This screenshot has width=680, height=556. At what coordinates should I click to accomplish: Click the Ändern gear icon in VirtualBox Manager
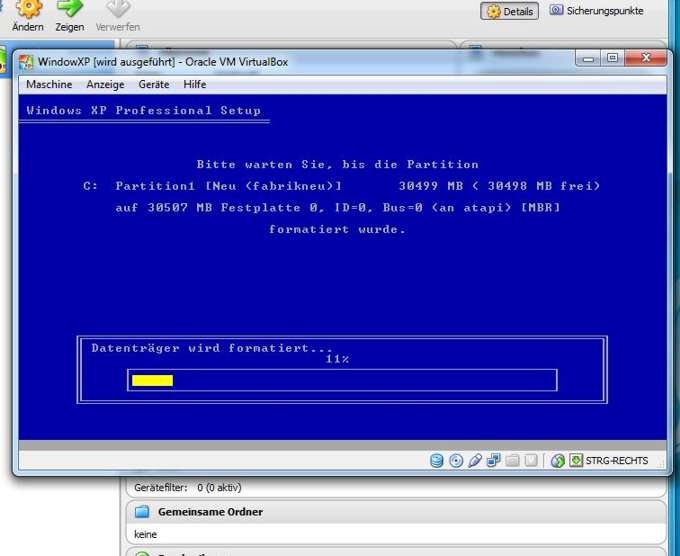pos(29,9)
